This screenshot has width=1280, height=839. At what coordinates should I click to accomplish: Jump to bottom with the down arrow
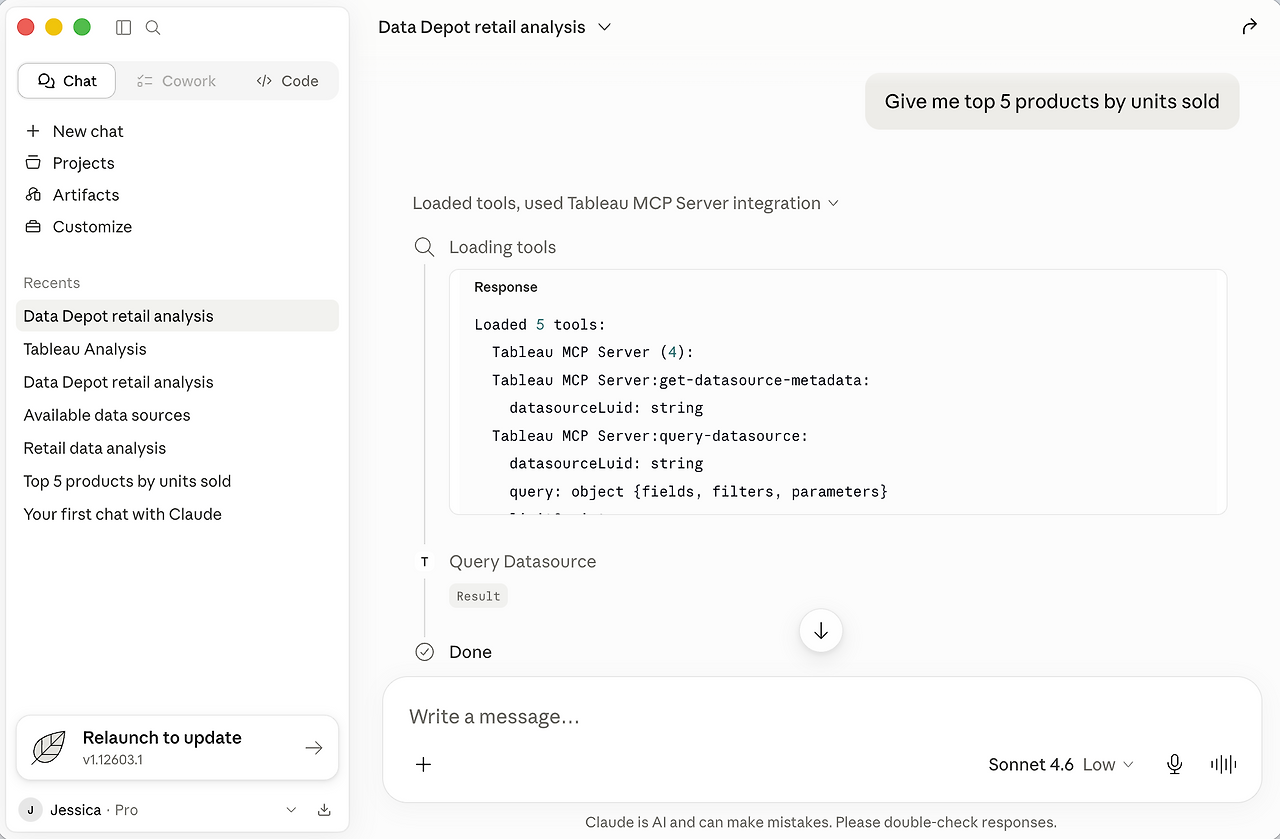click(x=821, y=631)
